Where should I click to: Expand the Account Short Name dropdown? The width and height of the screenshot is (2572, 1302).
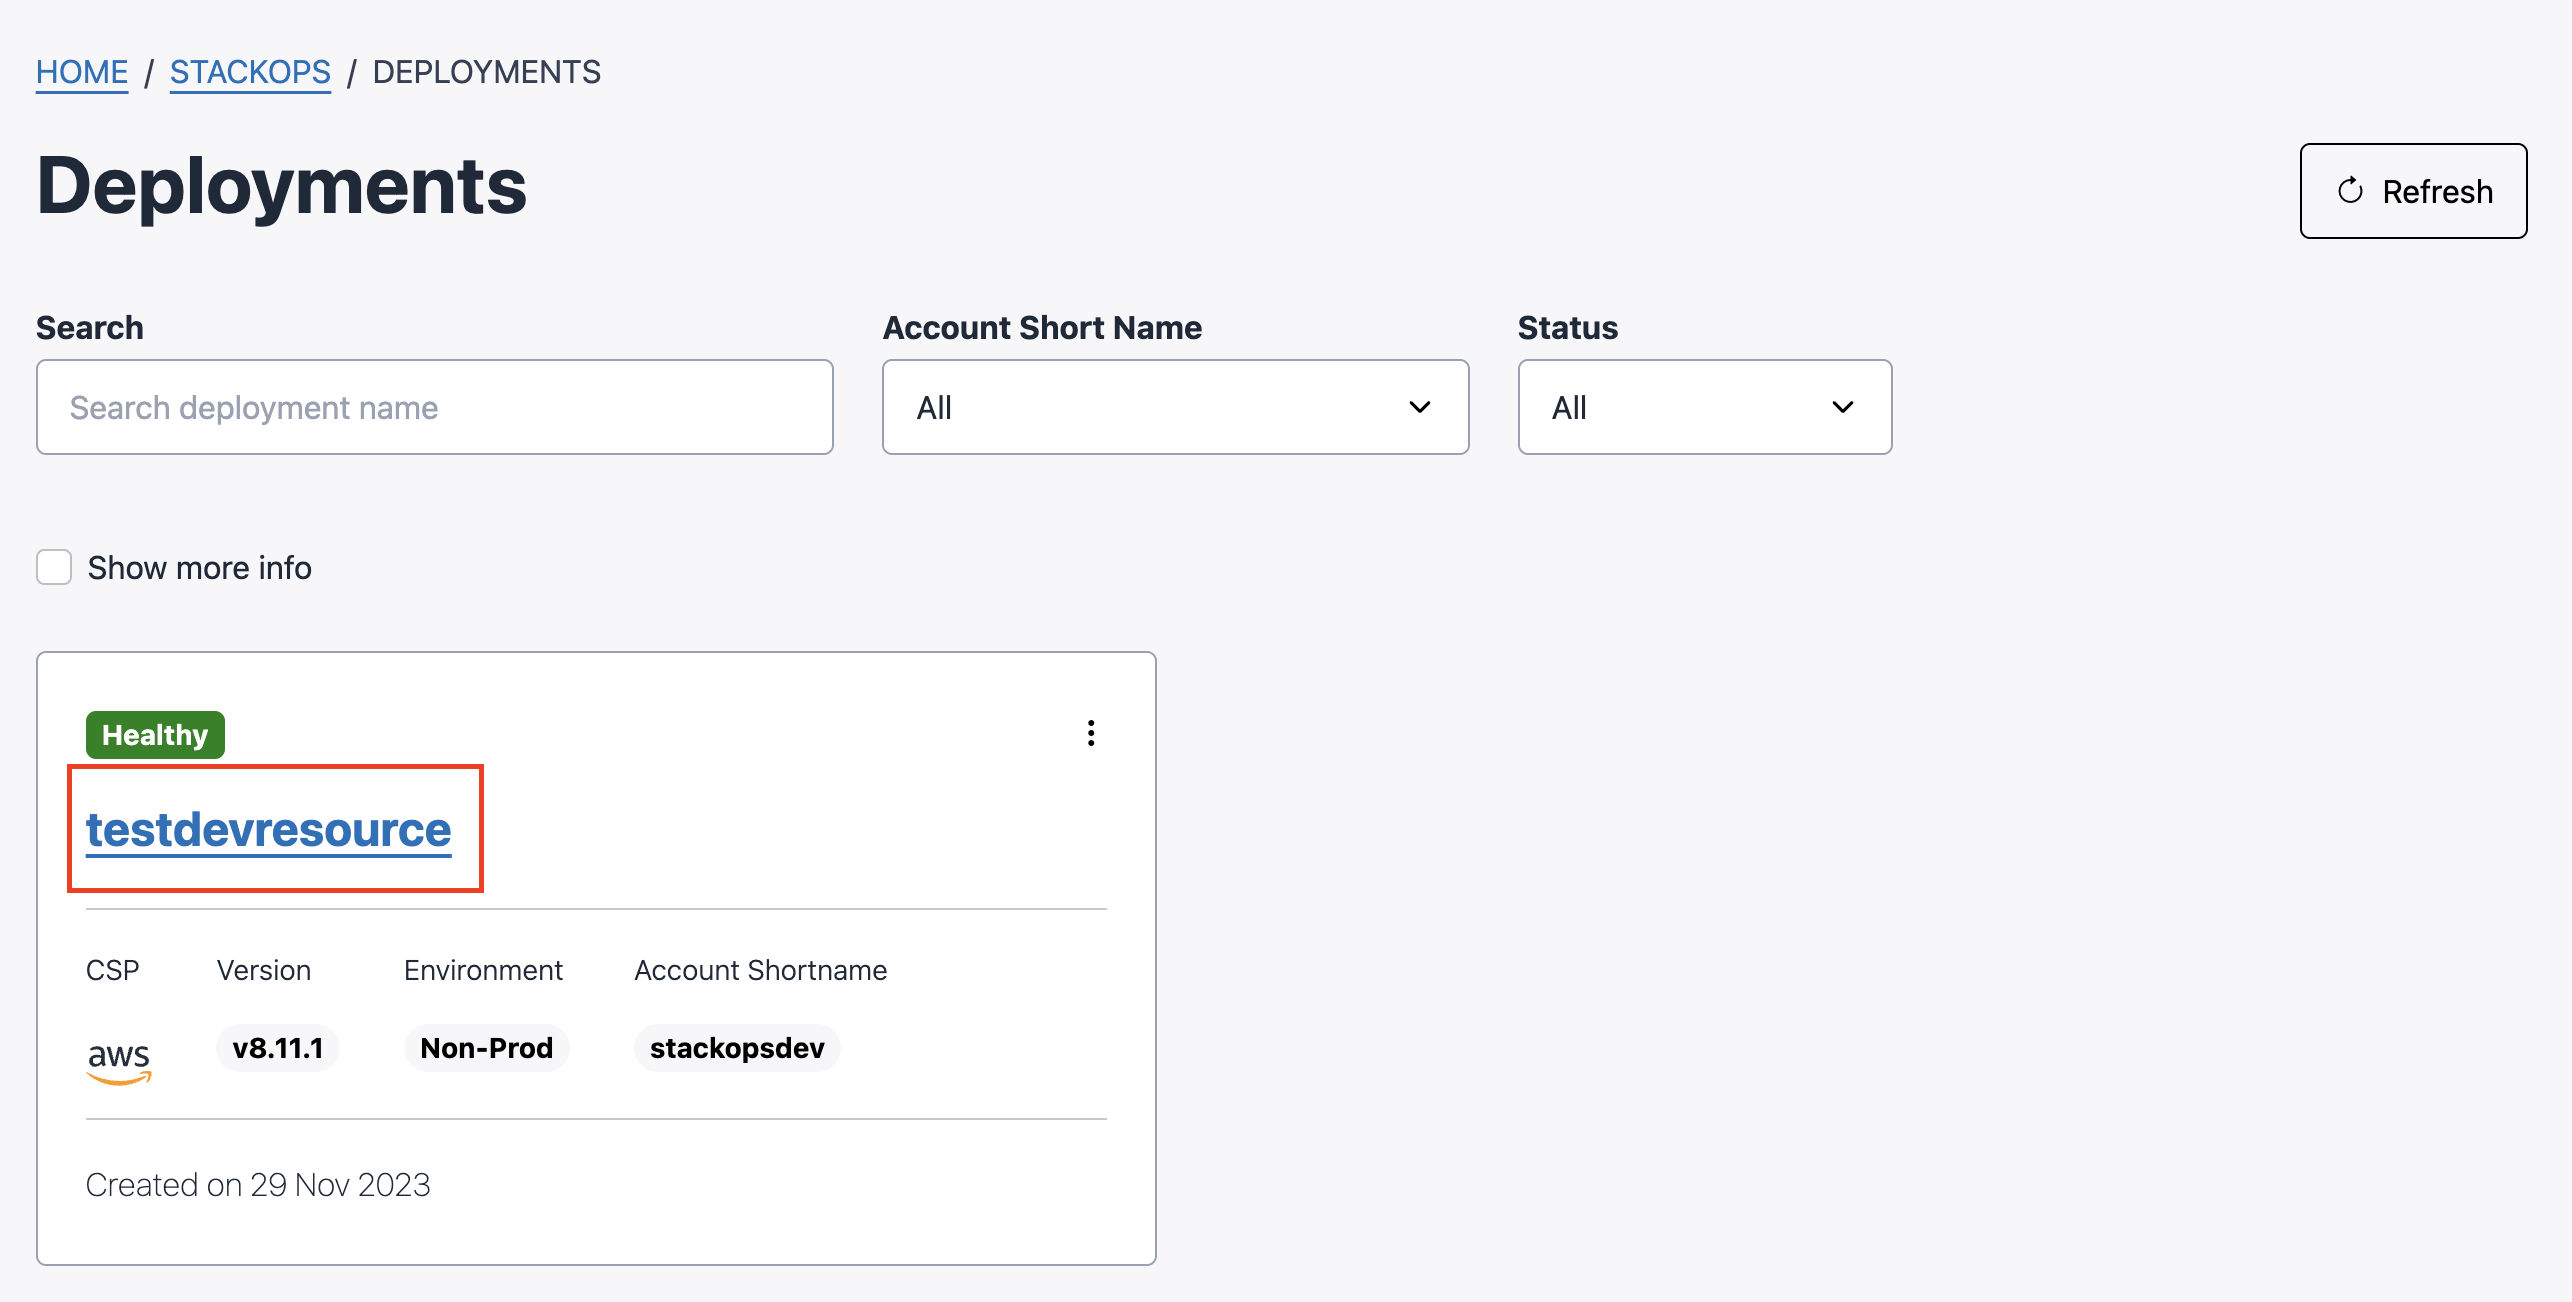point(1174,407)
